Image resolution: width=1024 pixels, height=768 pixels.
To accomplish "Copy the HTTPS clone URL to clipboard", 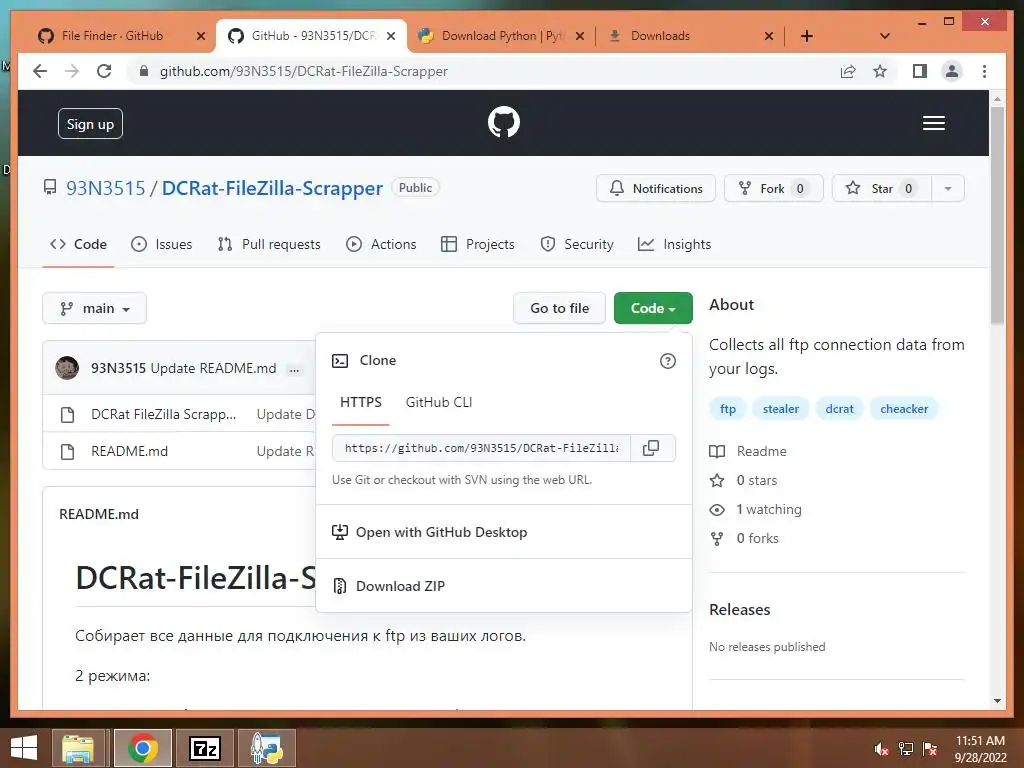I will pyautogui.click(x=651, y=448).
